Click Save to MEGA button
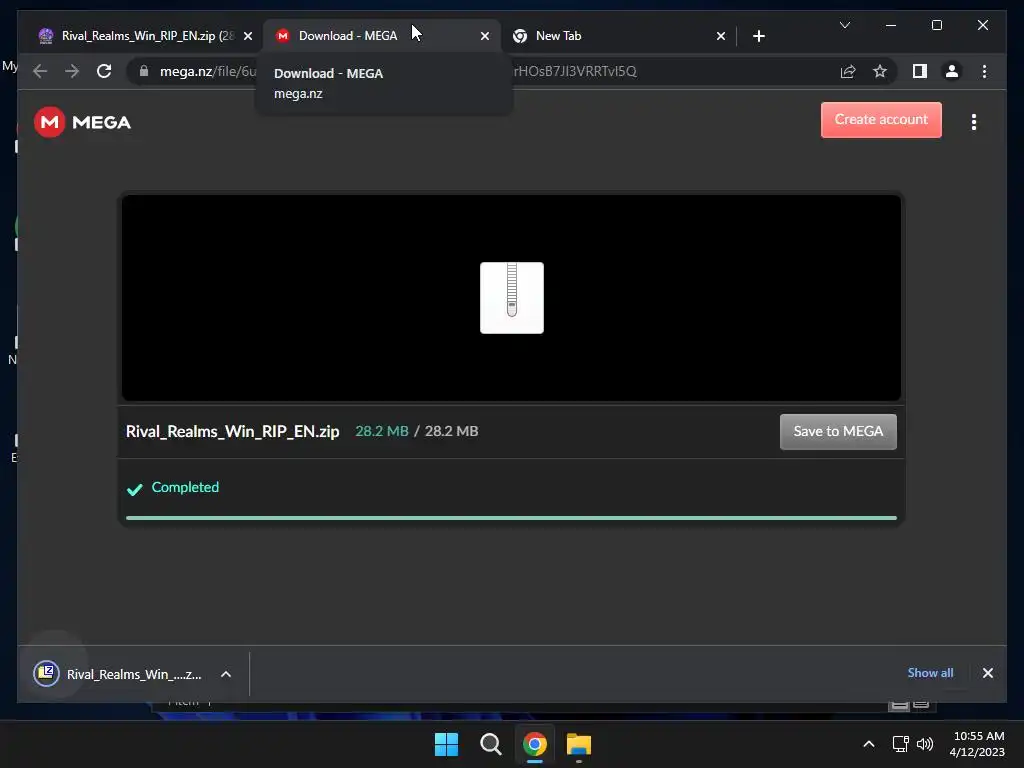The height and width of the screenshot is (768, 1024). pos(838,432)
